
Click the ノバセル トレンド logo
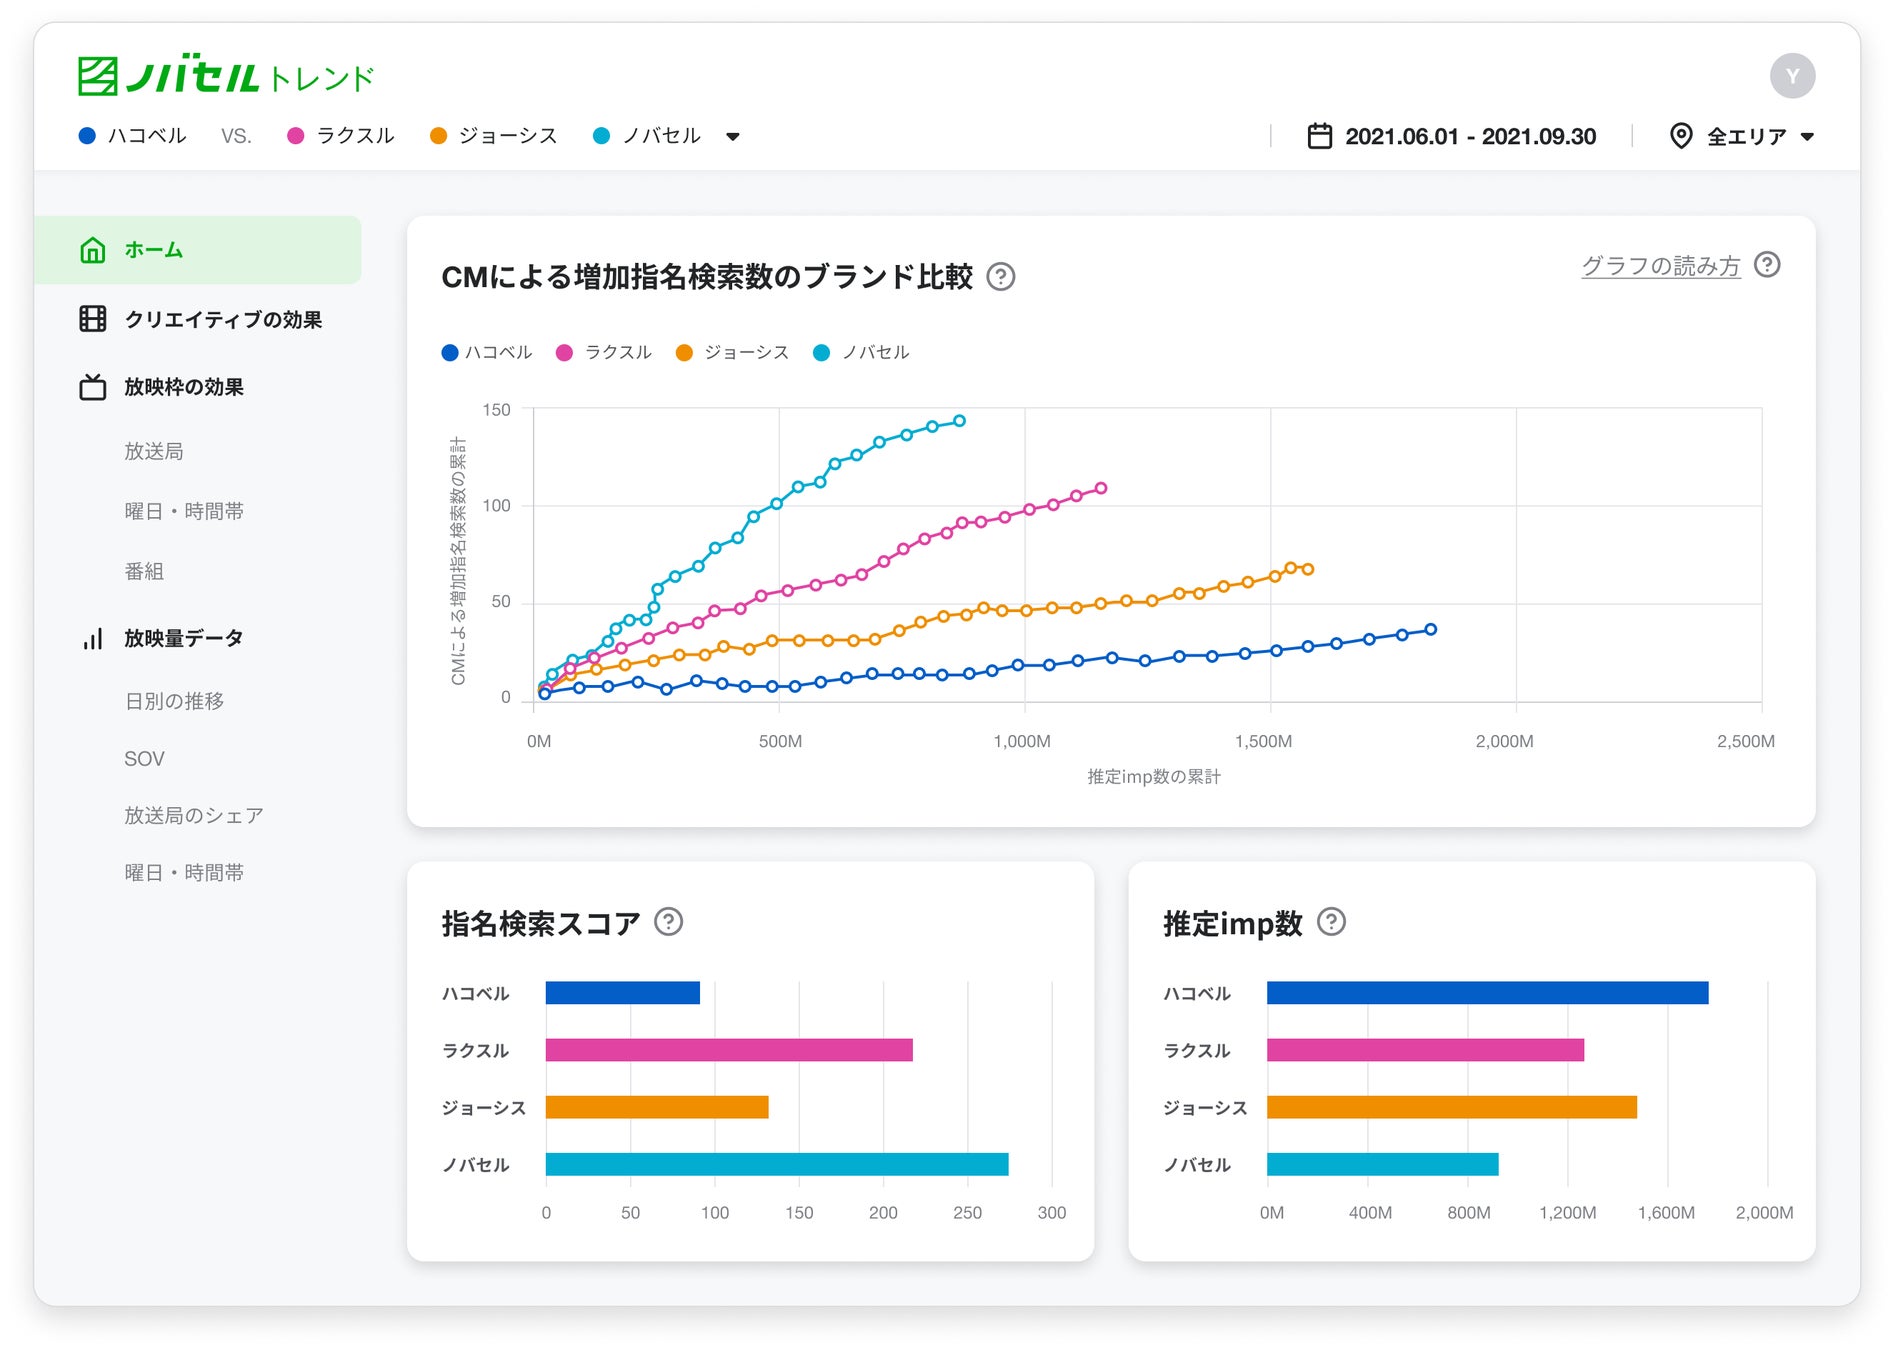pyautogui.click(x=226, y=76)
